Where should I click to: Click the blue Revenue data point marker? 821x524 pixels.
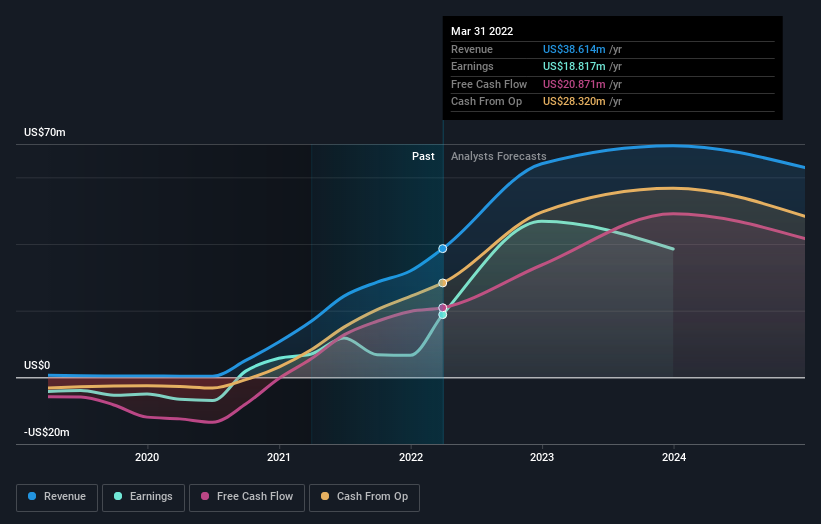pyautogui.click(x=442, y=249)
